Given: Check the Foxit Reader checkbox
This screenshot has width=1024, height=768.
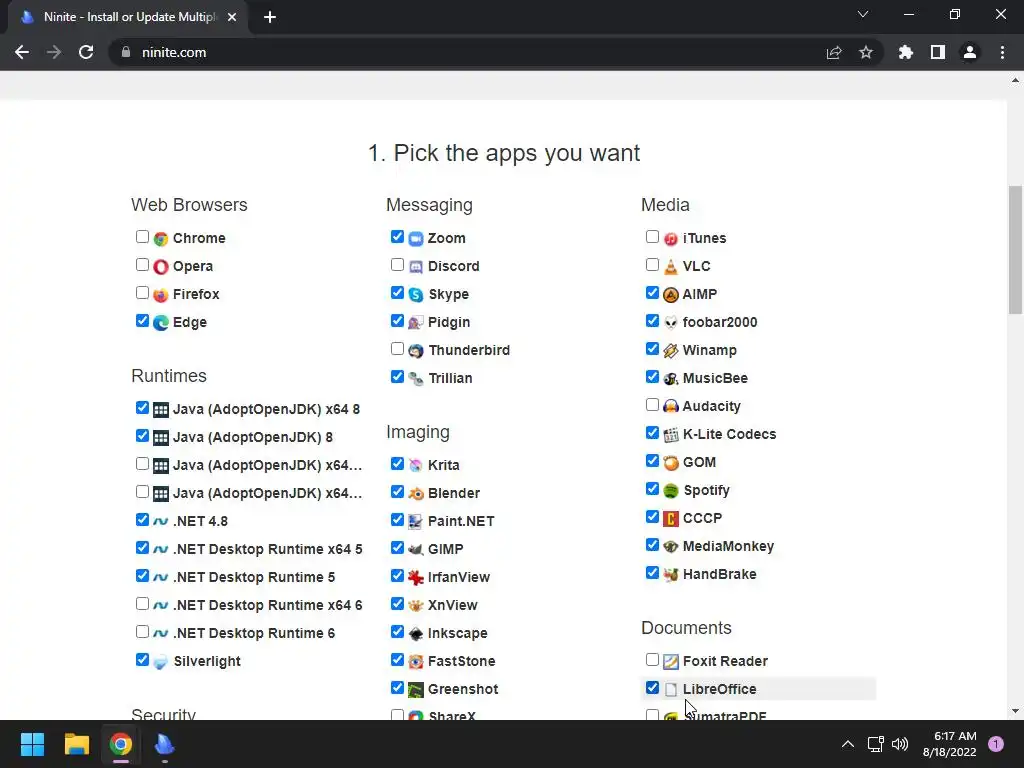Looking at the screenshot, I should (x=652, y=660).
